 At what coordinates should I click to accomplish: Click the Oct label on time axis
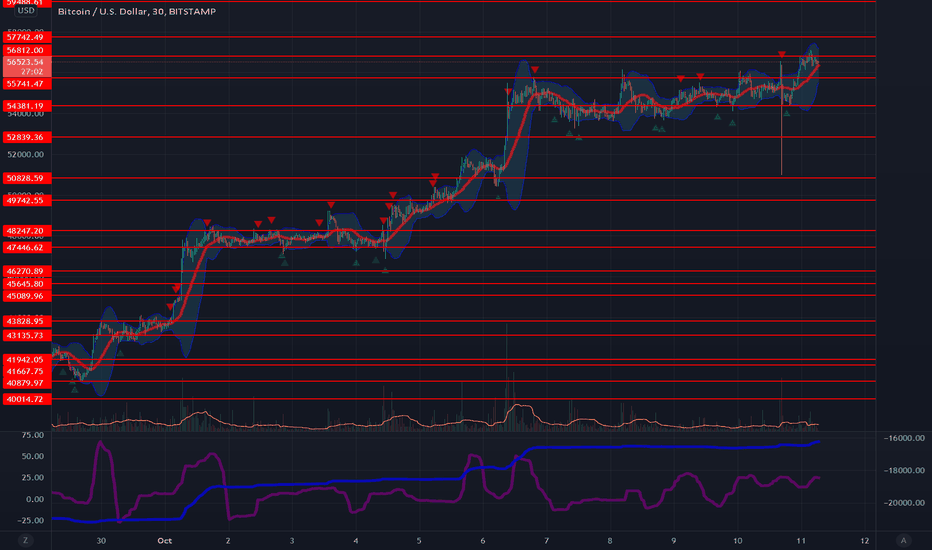pos(165,540)
